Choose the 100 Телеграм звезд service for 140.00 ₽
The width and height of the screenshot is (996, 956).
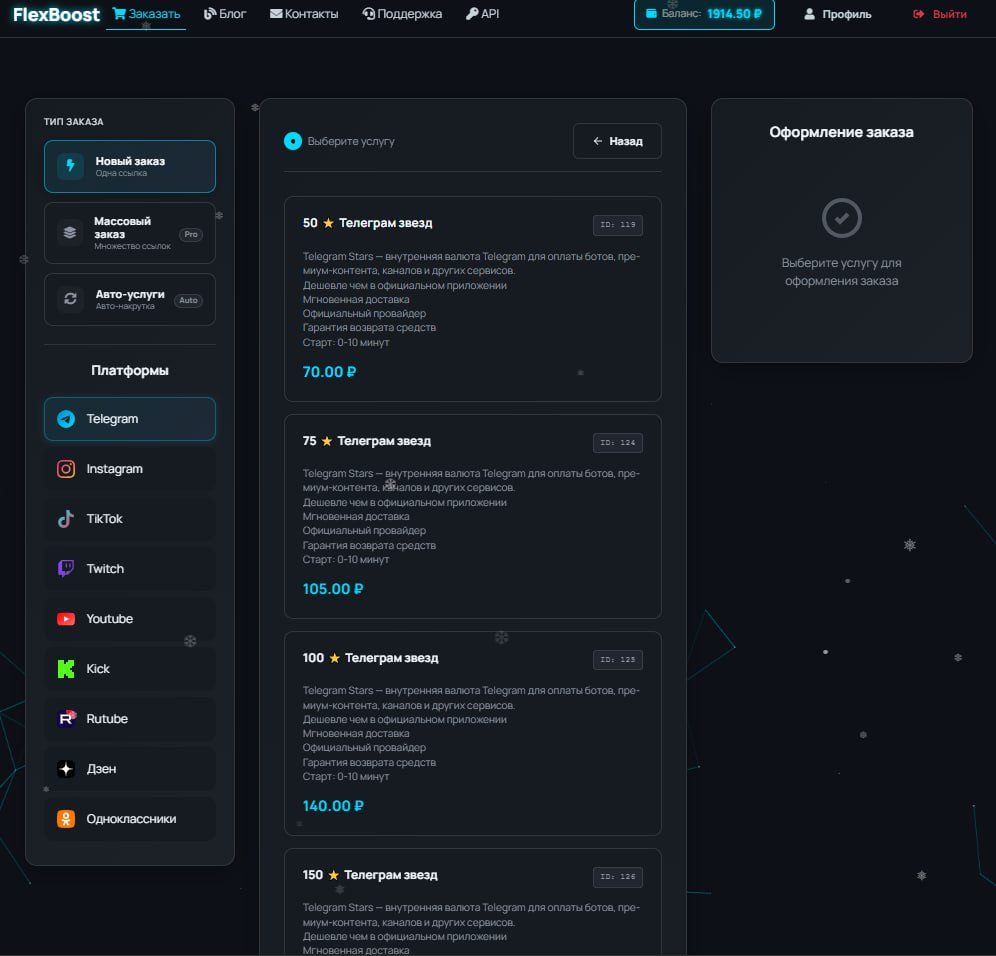tap(472, 733)
